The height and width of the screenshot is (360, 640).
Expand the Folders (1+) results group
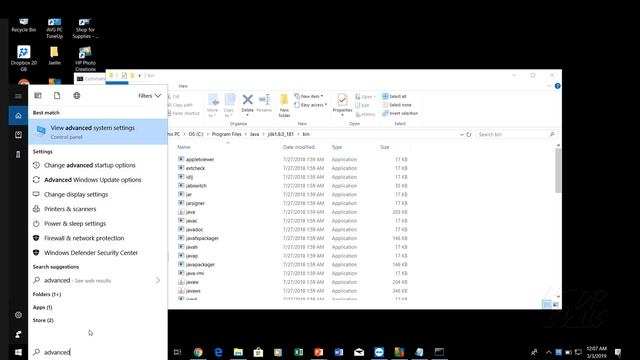47,294
